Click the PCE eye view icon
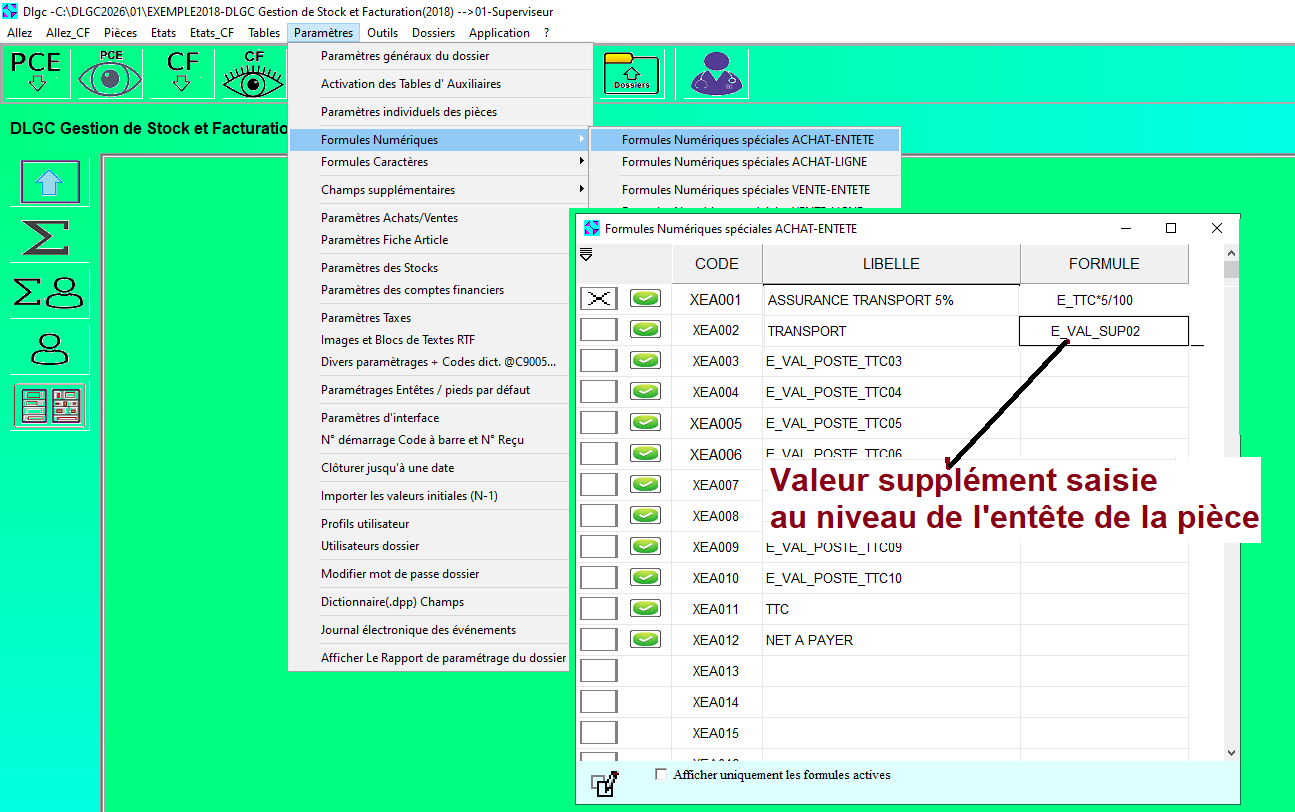Image resolution: width=1295 pixels, height=812 pixels. [110, 73]
